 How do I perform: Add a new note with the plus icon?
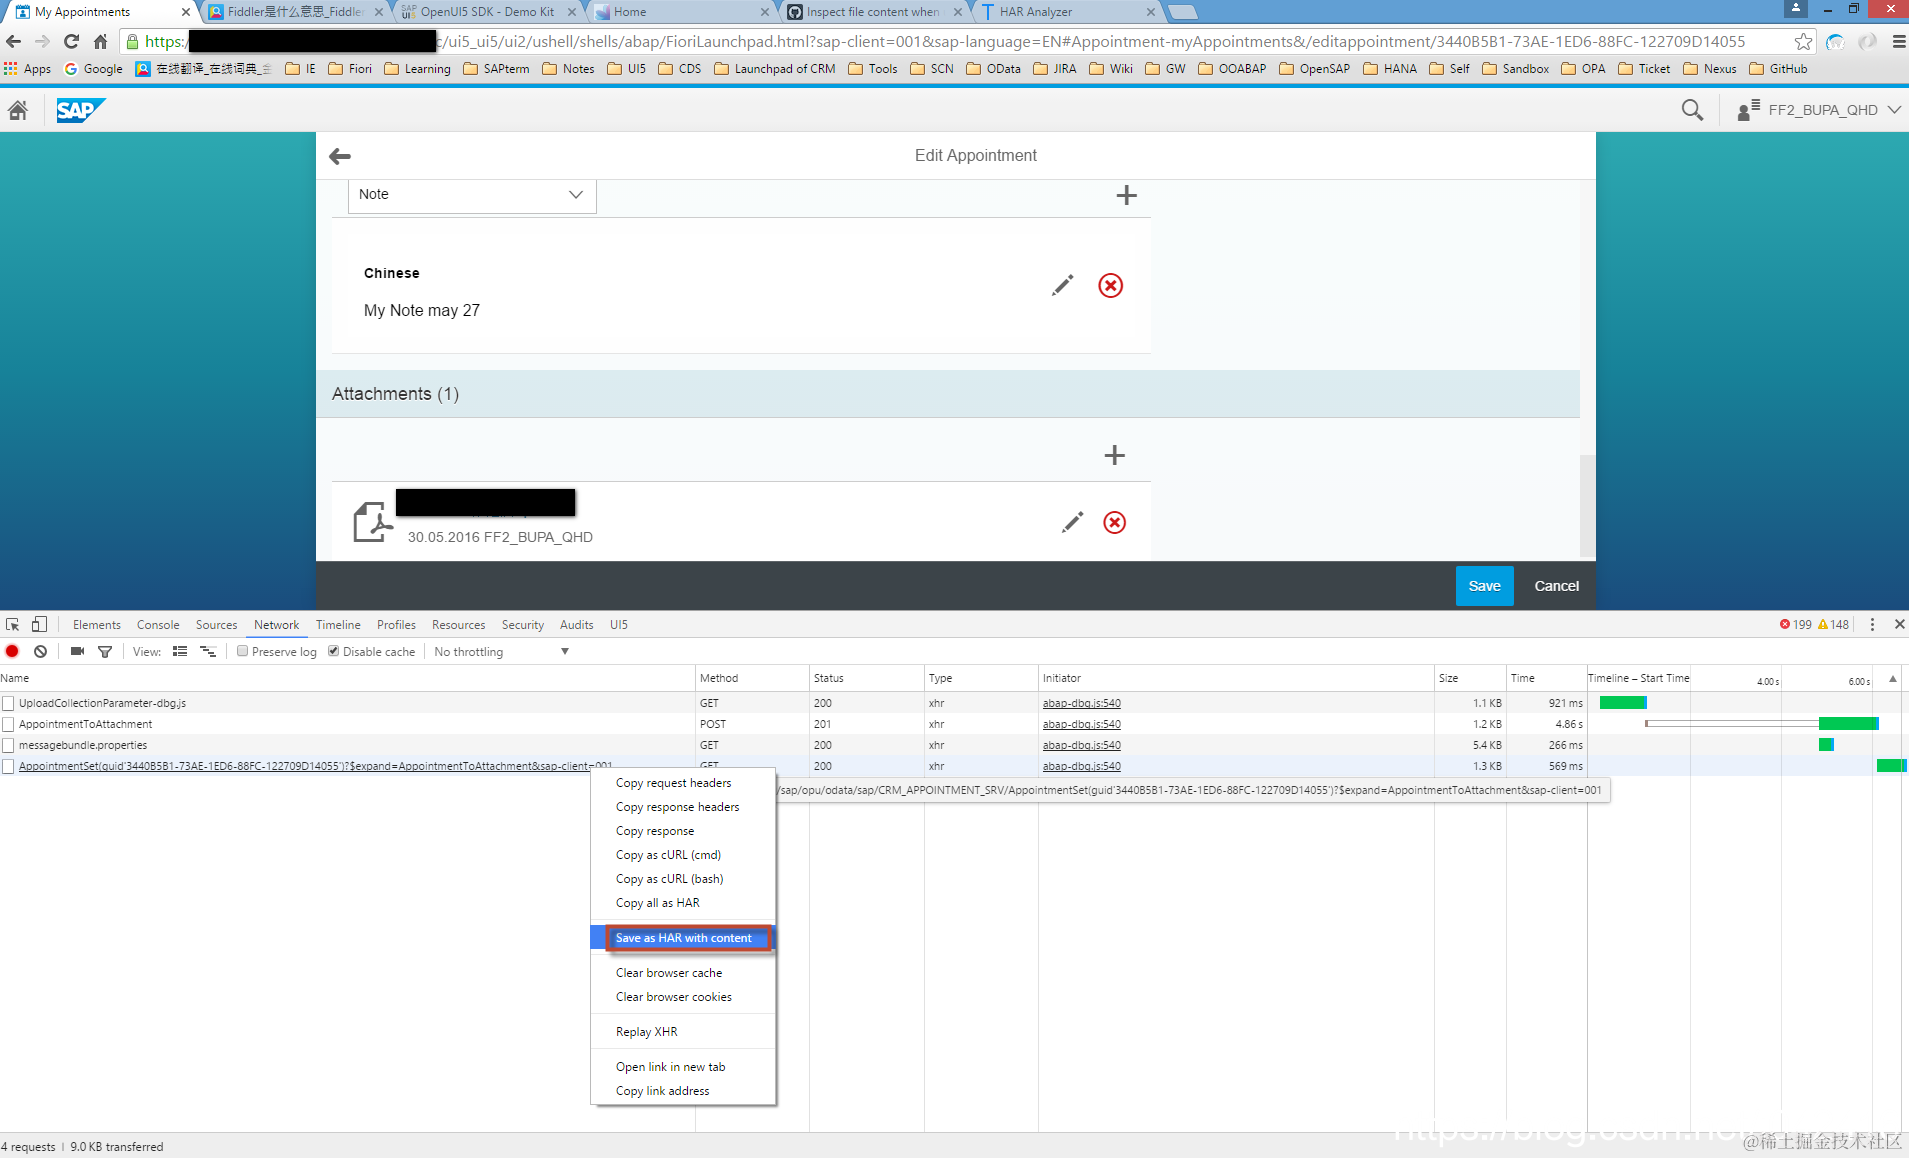(x=1127, y=195)
